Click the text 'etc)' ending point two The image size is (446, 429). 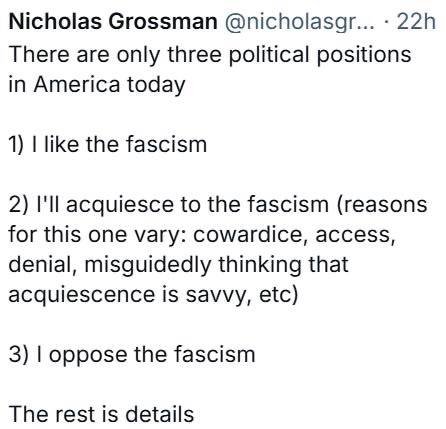278,295
